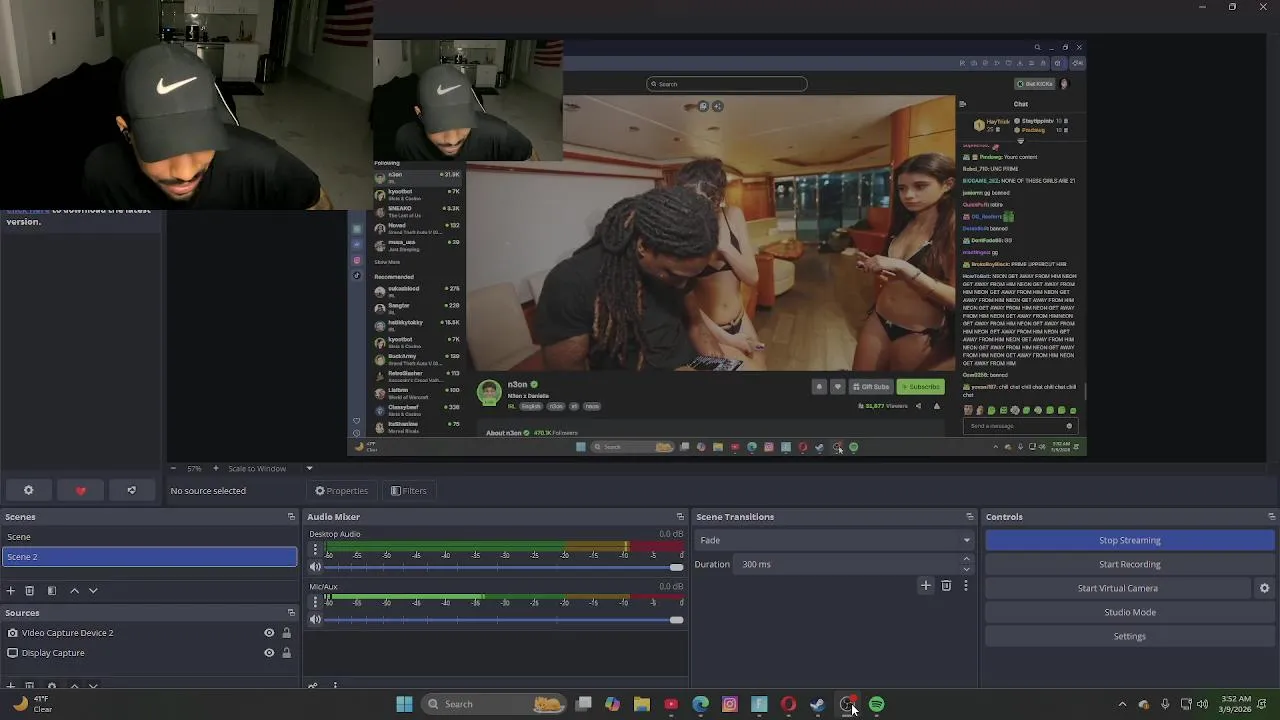Open File Explorer from the taskbar
This screenshot has height=720, width=1280.
(642, 704)
